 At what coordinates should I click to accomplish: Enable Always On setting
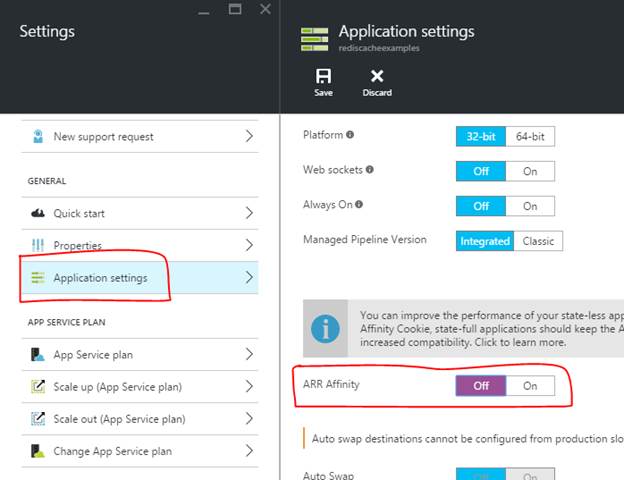pyautogui.click(x=530, y=206)
